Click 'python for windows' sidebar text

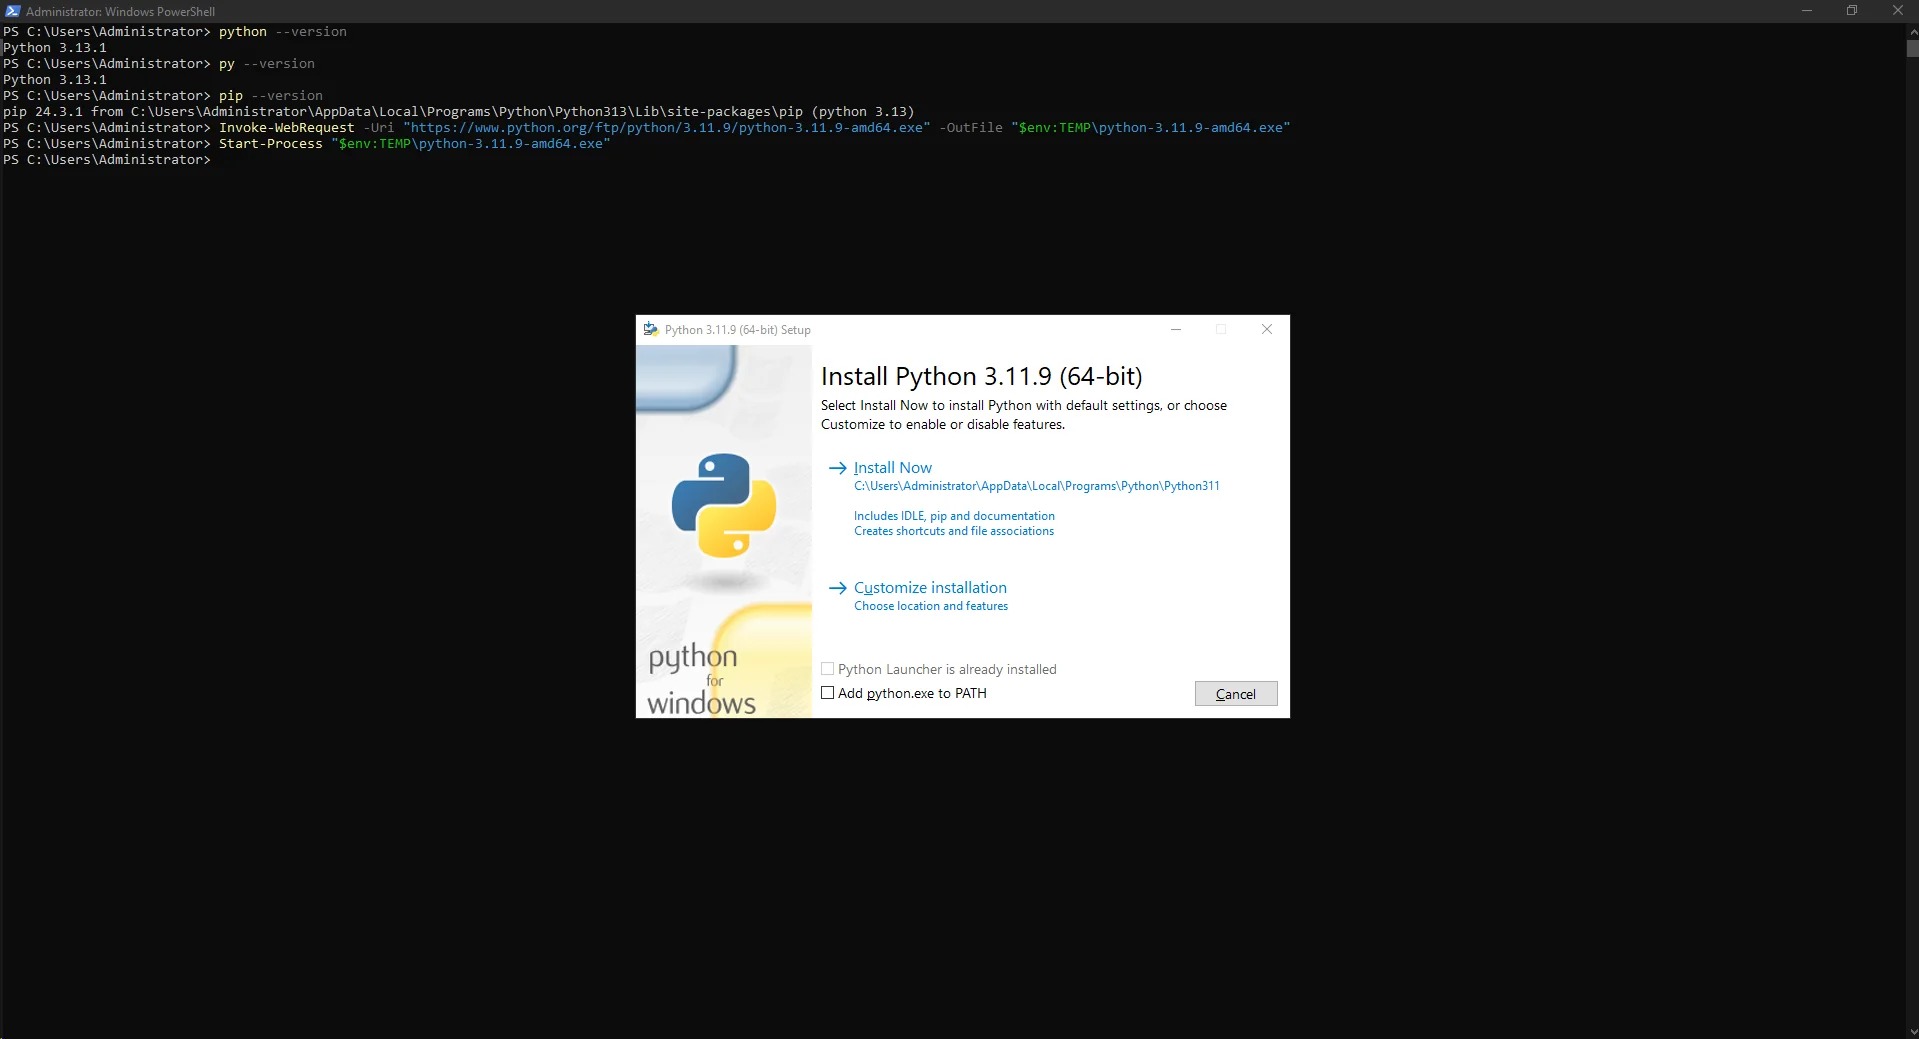pos(701,680)
